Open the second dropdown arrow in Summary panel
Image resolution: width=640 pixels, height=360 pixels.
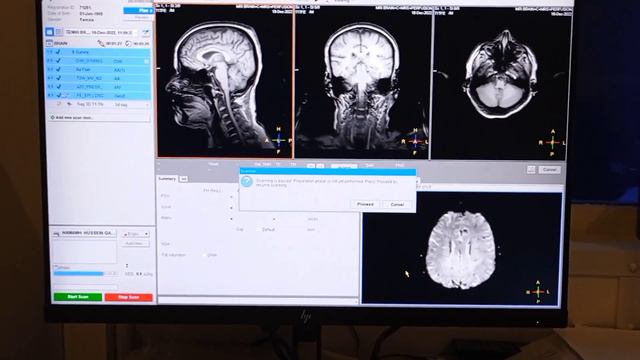tap(231, 208)
